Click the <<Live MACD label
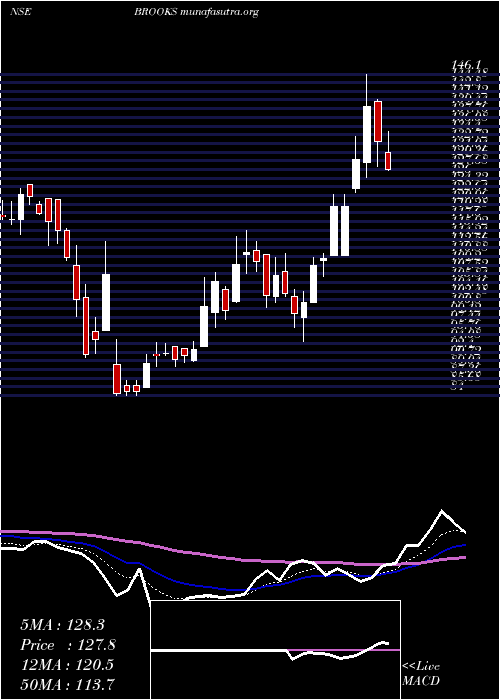The height and width of the screenshot is (700, 500). coord(421,674)
